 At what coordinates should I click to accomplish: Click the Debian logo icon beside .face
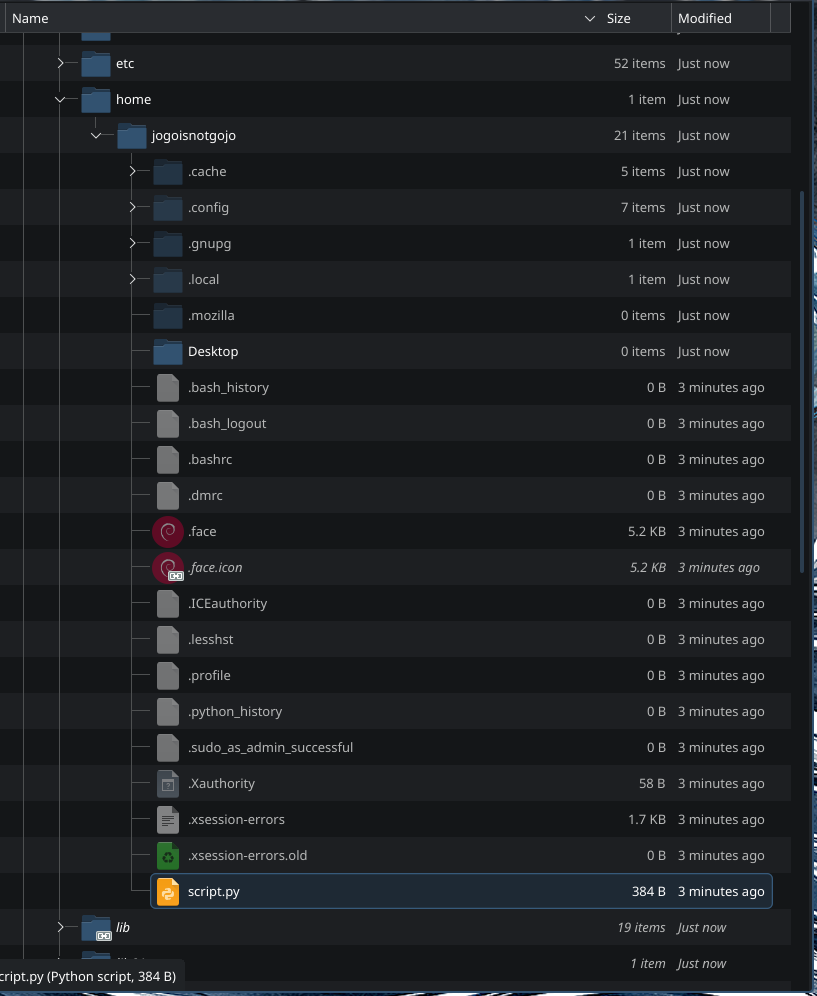point(167,531)
